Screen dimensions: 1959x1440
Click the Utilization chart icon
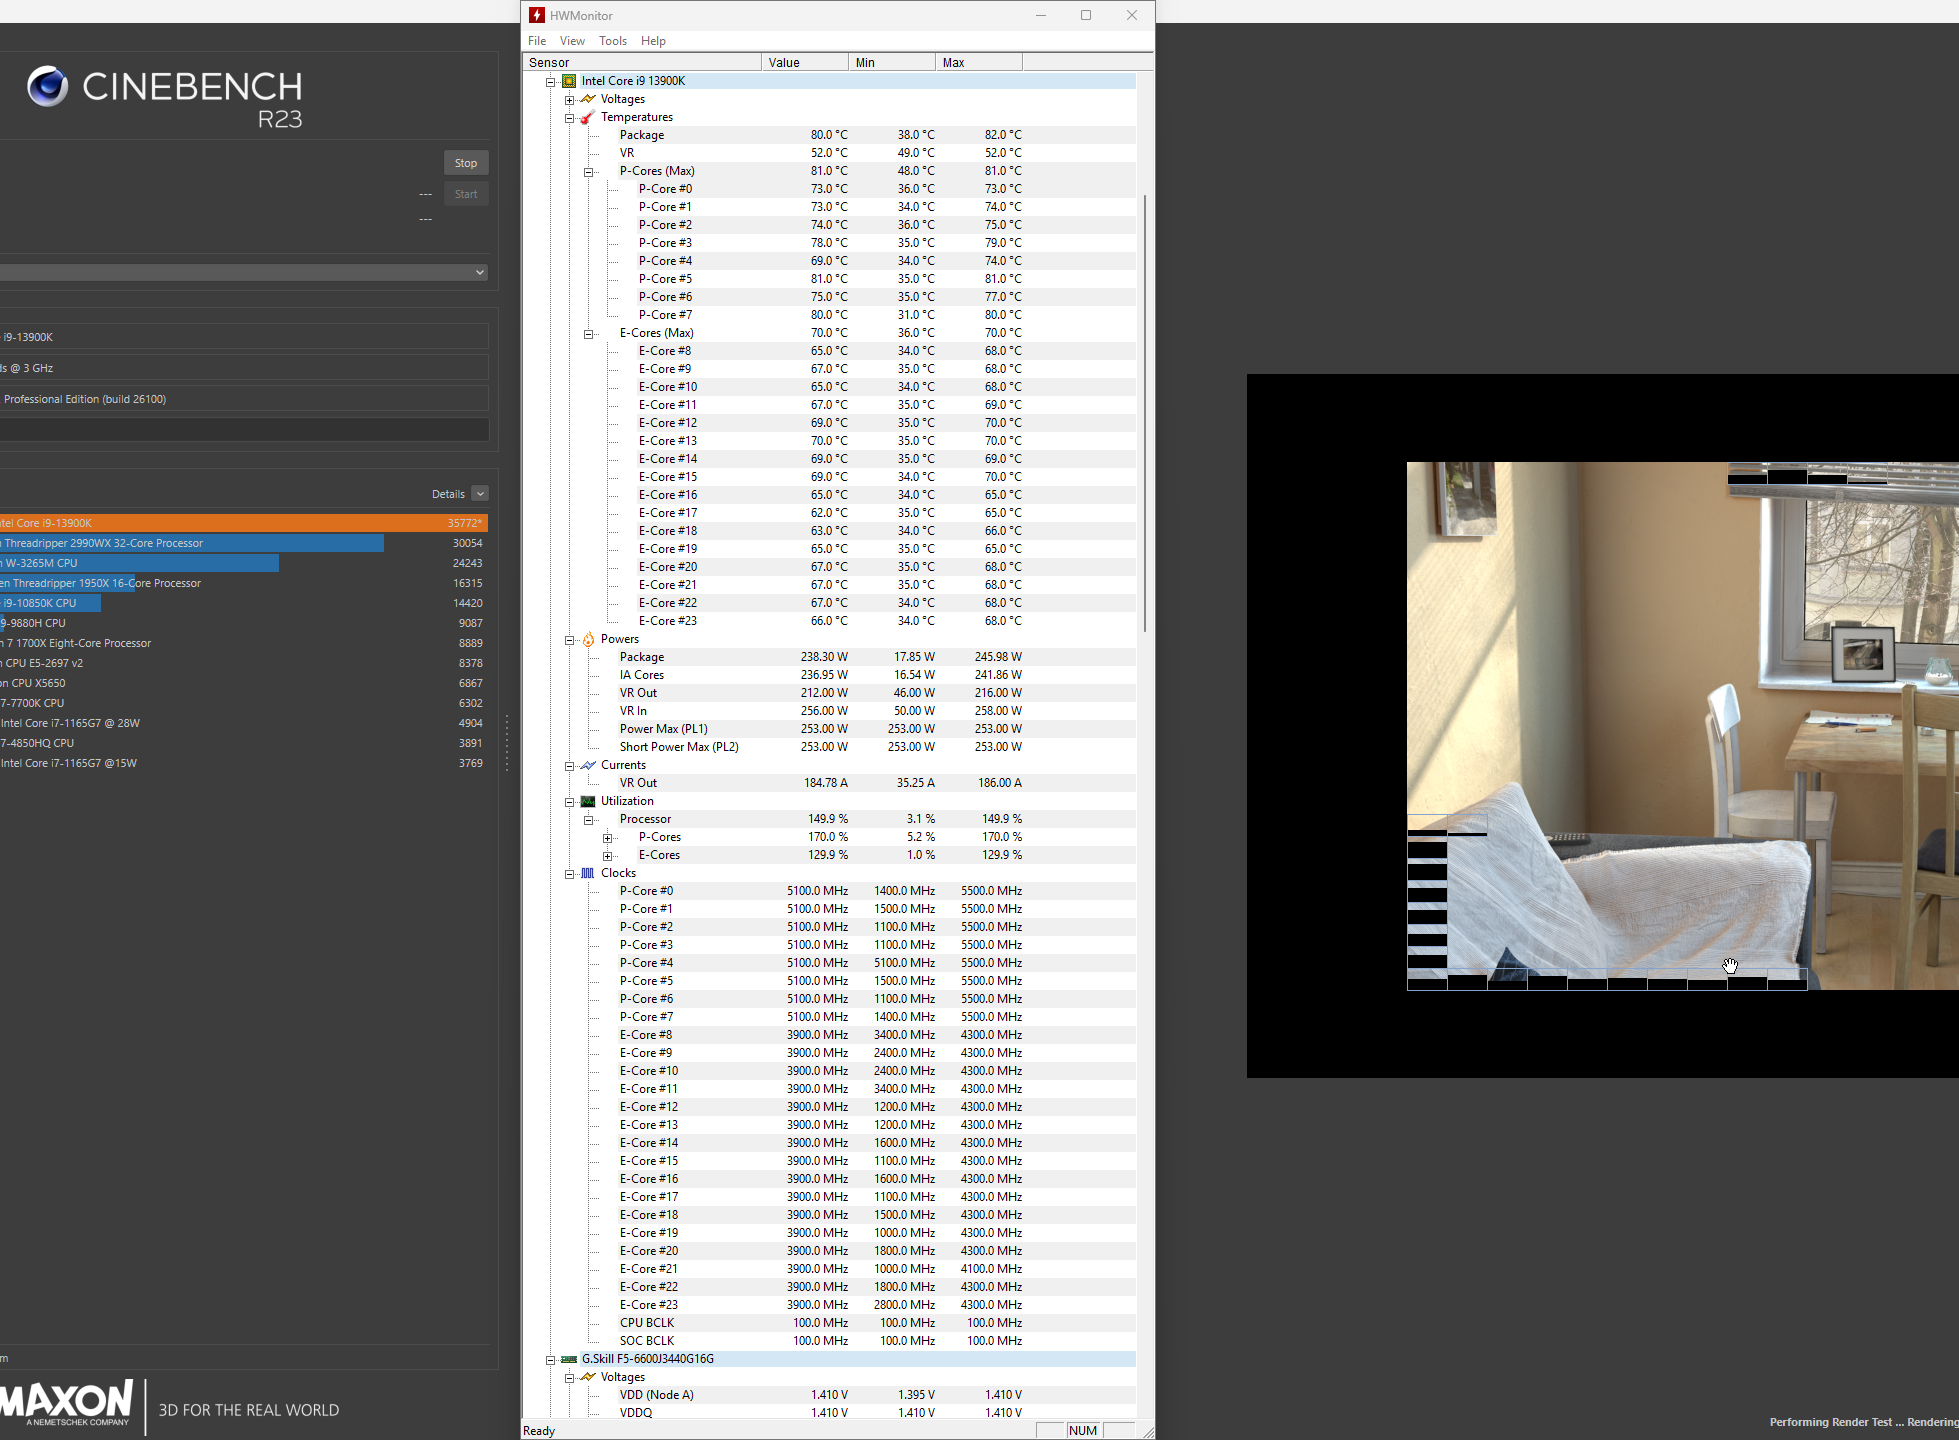588,801
